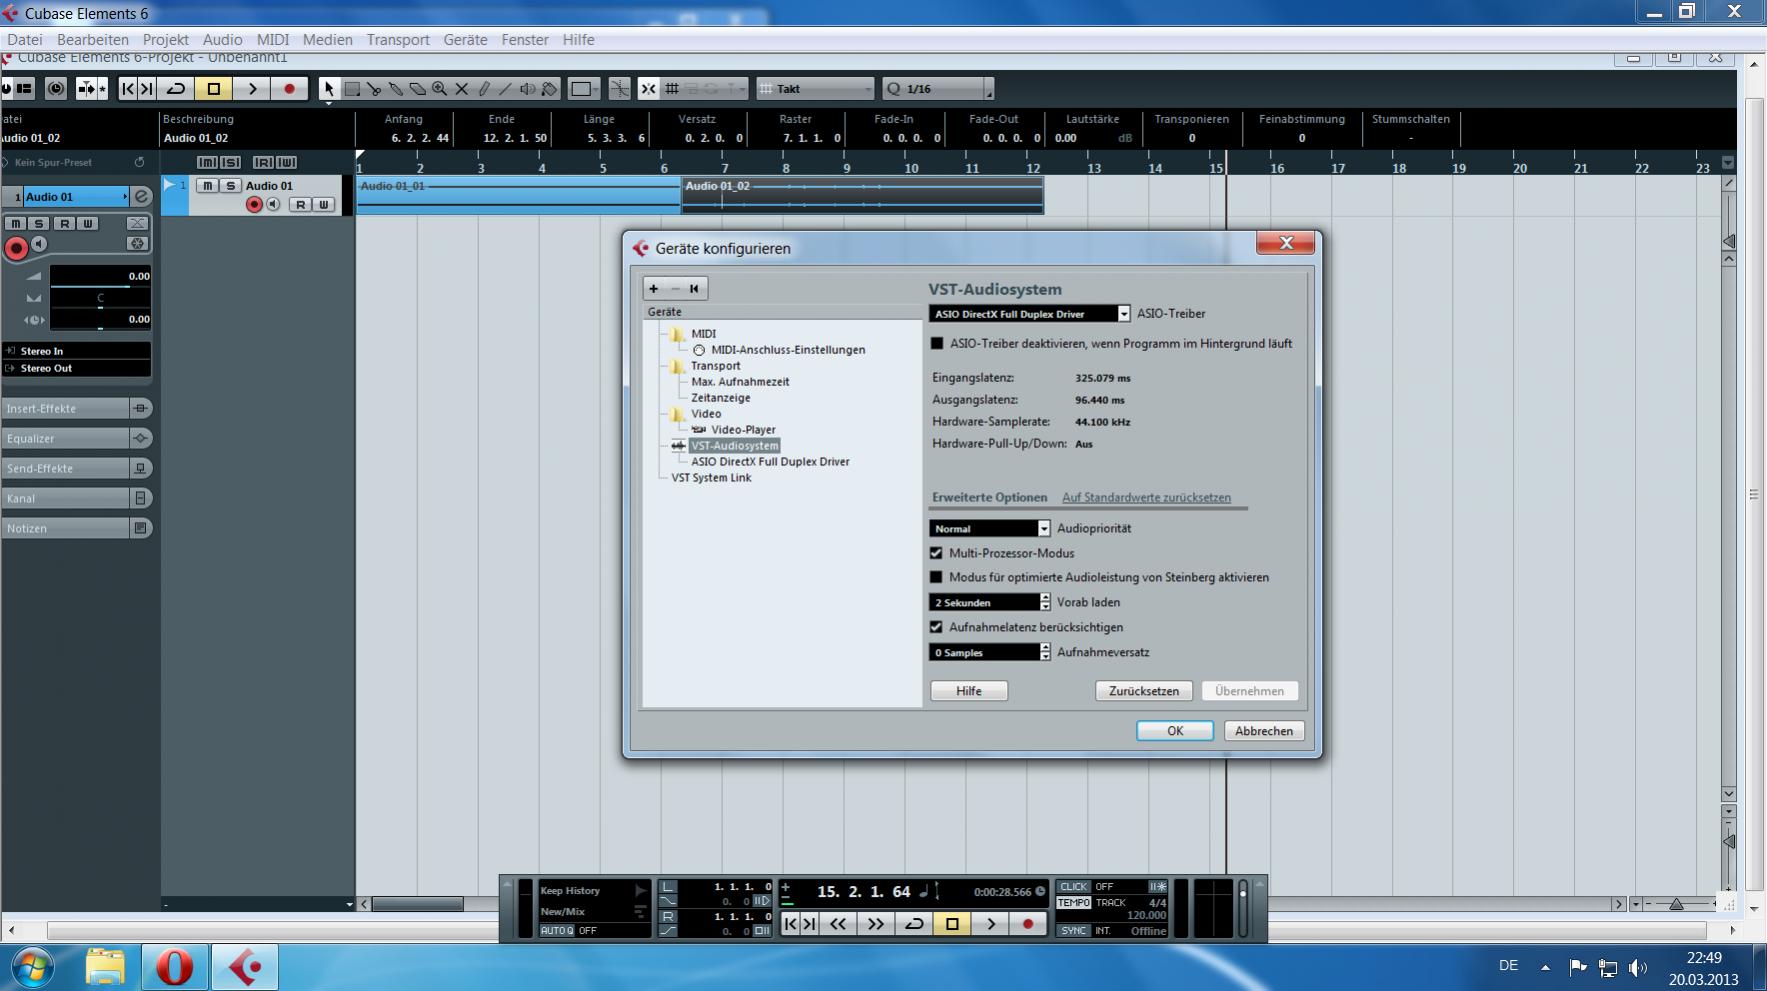Select the Play speaker tool
The image size is (1767, 991).
click(527, 89)
